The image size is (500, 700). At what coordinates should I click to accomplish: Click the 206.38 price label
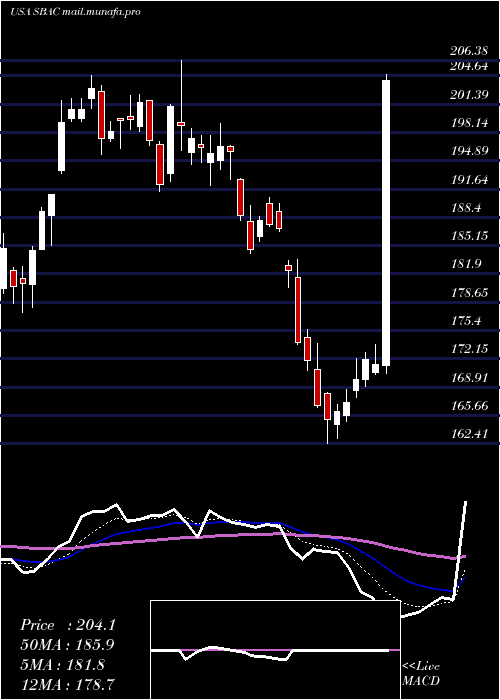467,51
